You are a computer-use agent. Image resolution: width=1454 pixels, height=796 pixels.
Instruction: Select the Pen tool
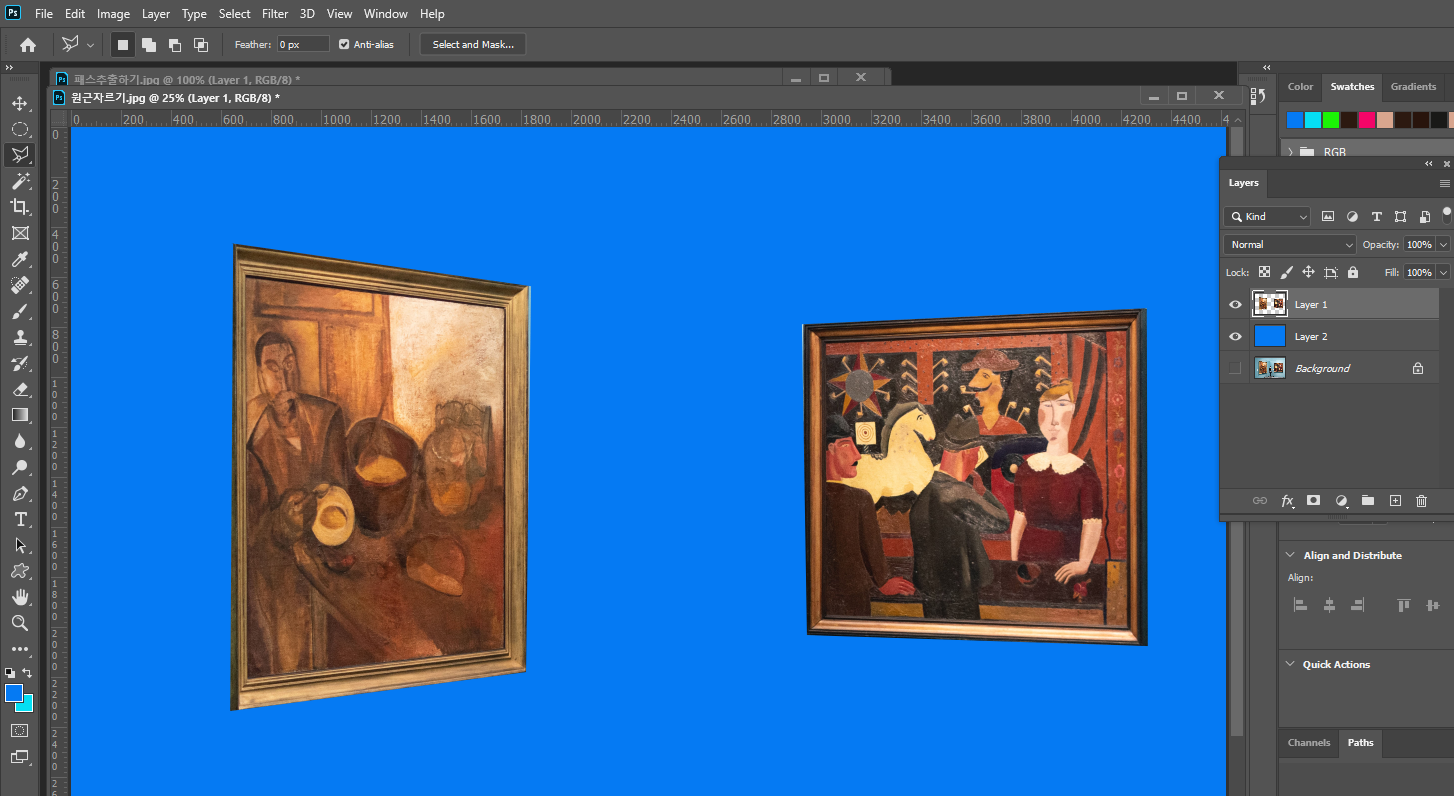click(x=19, y=494)
